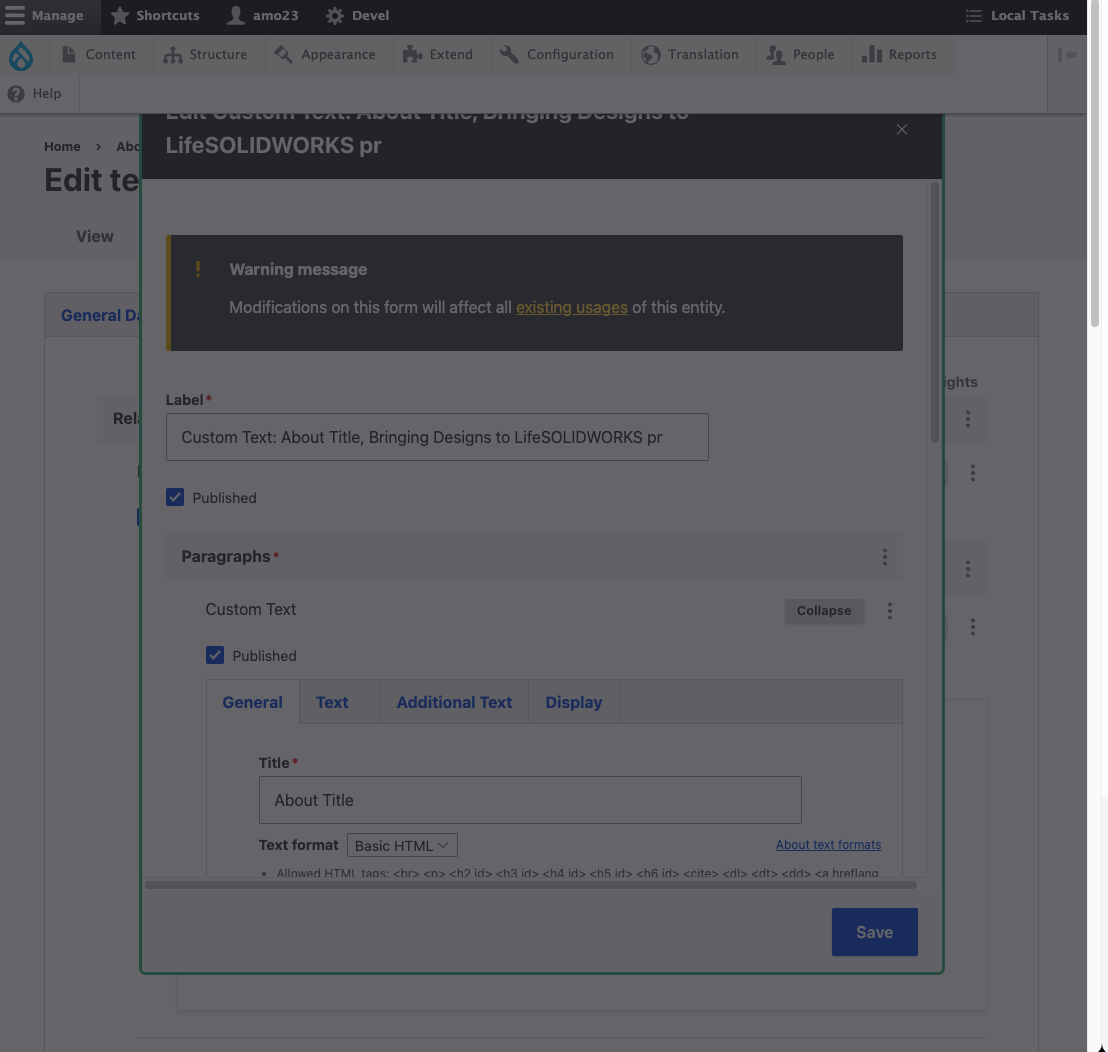This screenshot has width=1108, height=1052.
Task: Select the Display tab
Action: [x=573, y=702]
